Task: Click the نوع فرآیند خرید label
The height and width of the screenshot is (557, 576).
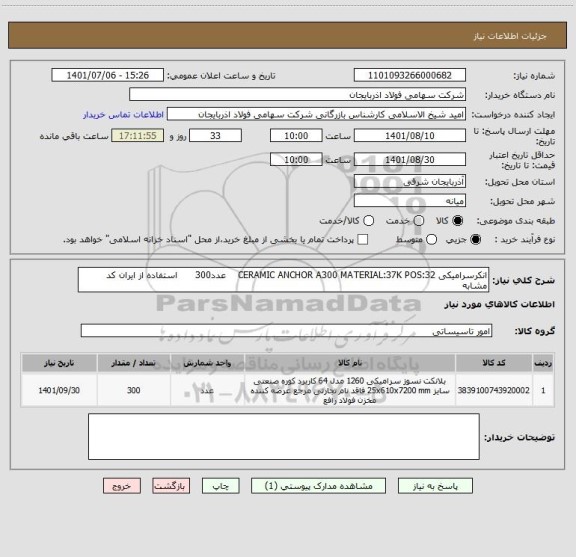Action: point(525,240)
